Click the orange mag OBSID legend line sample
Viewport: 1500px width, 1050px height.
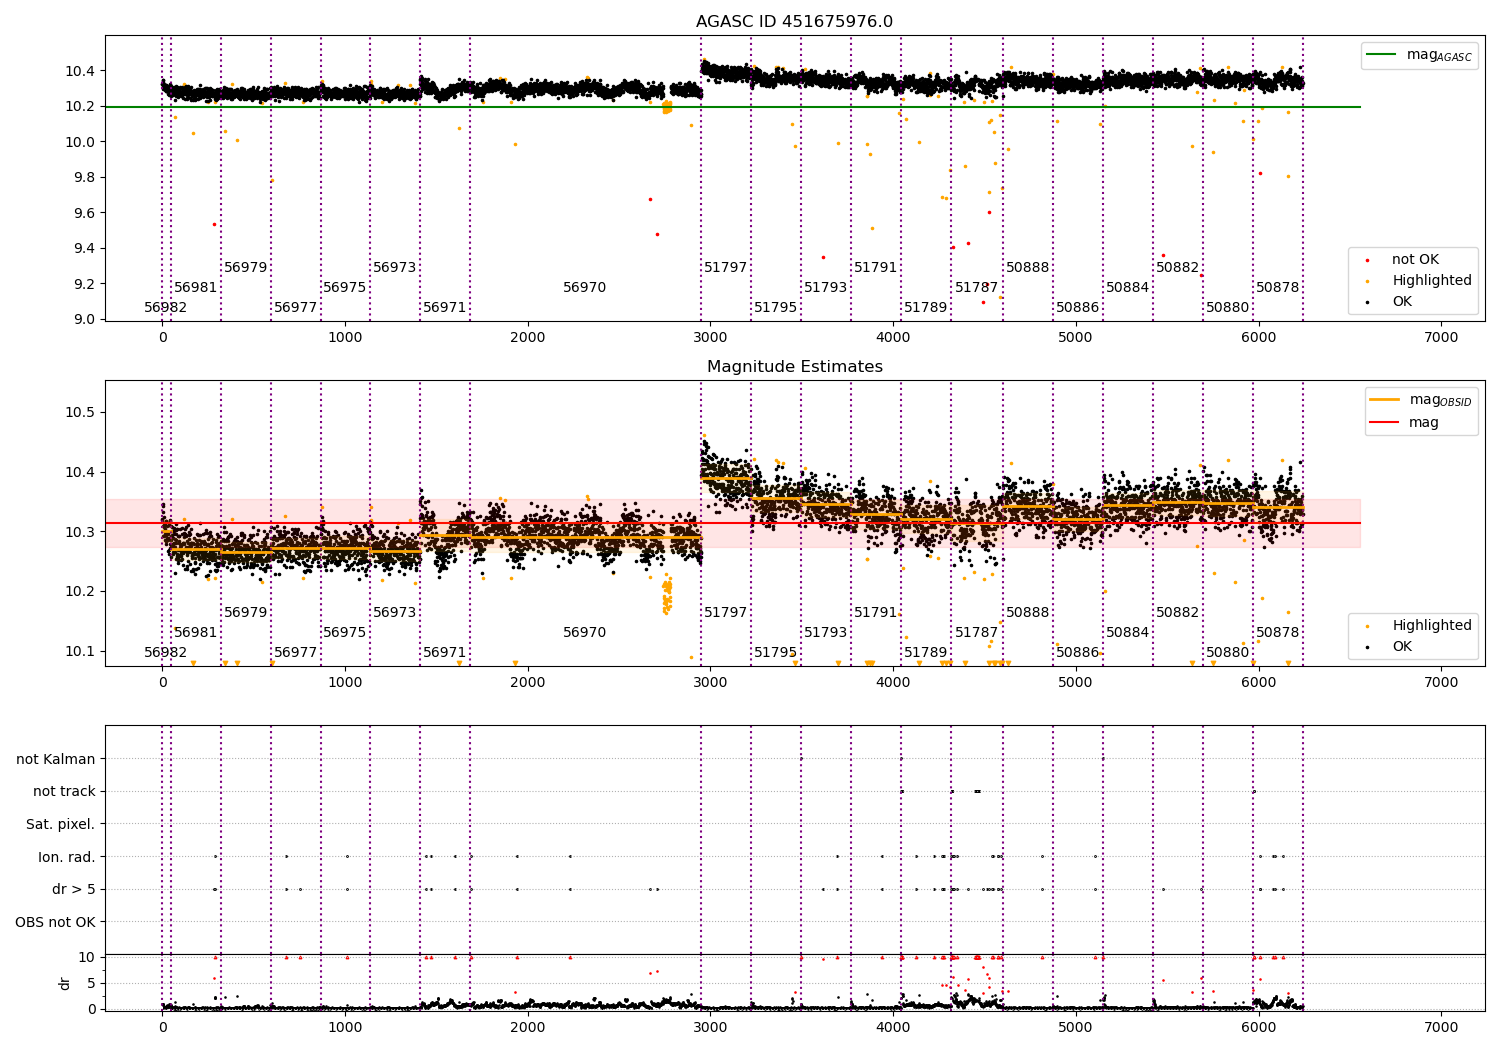(x=1385, y=400)
